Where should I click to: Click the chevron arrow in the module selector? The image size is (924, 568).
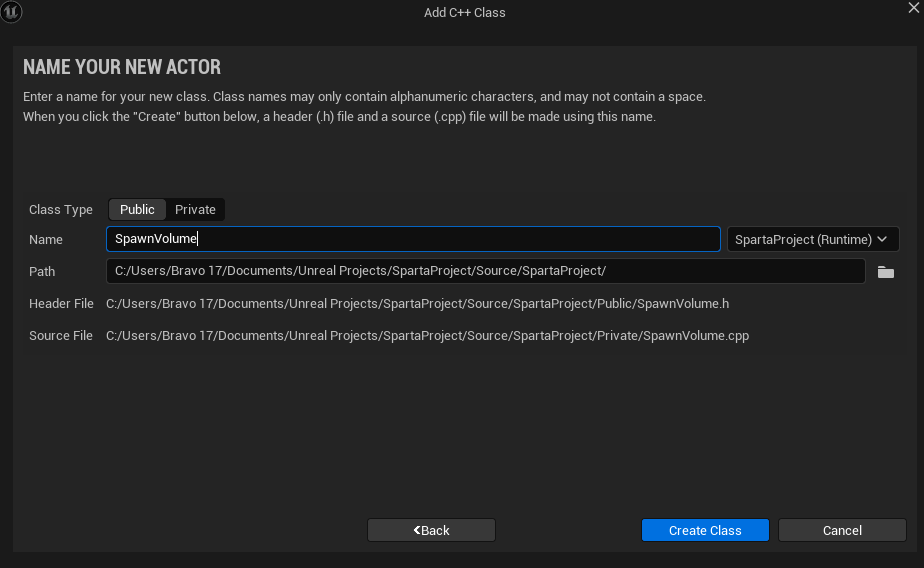pos(882,239)
